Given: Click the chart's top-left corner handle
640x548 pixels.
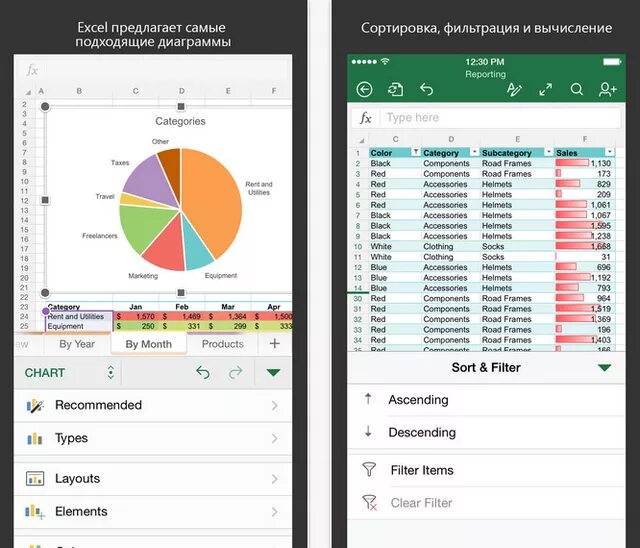Looking at the screenshot, I should [45, 106].
